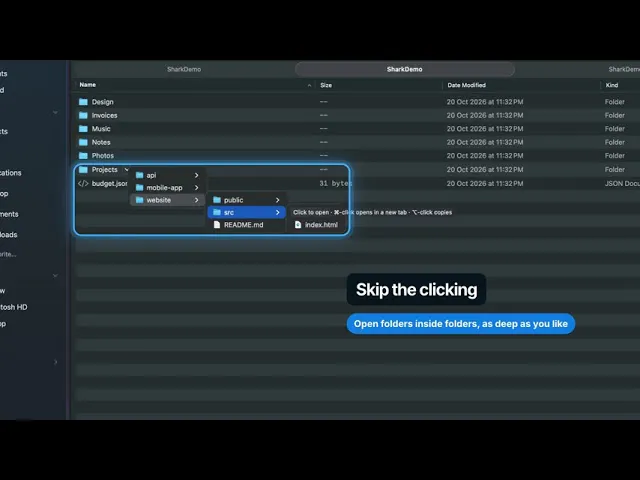Expand the website submenu chevron
The height and width of the screenshot is (480, 640).
(196, 200)
